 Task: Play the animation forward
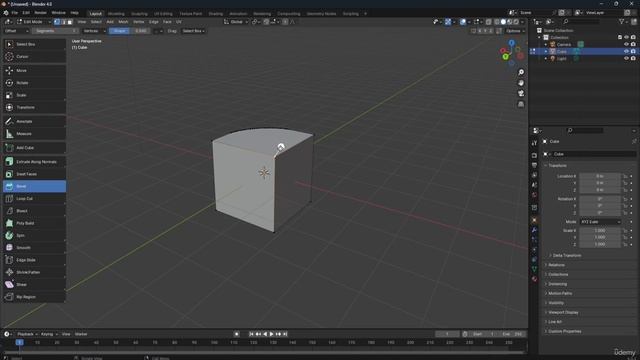(x=271, y=334)
